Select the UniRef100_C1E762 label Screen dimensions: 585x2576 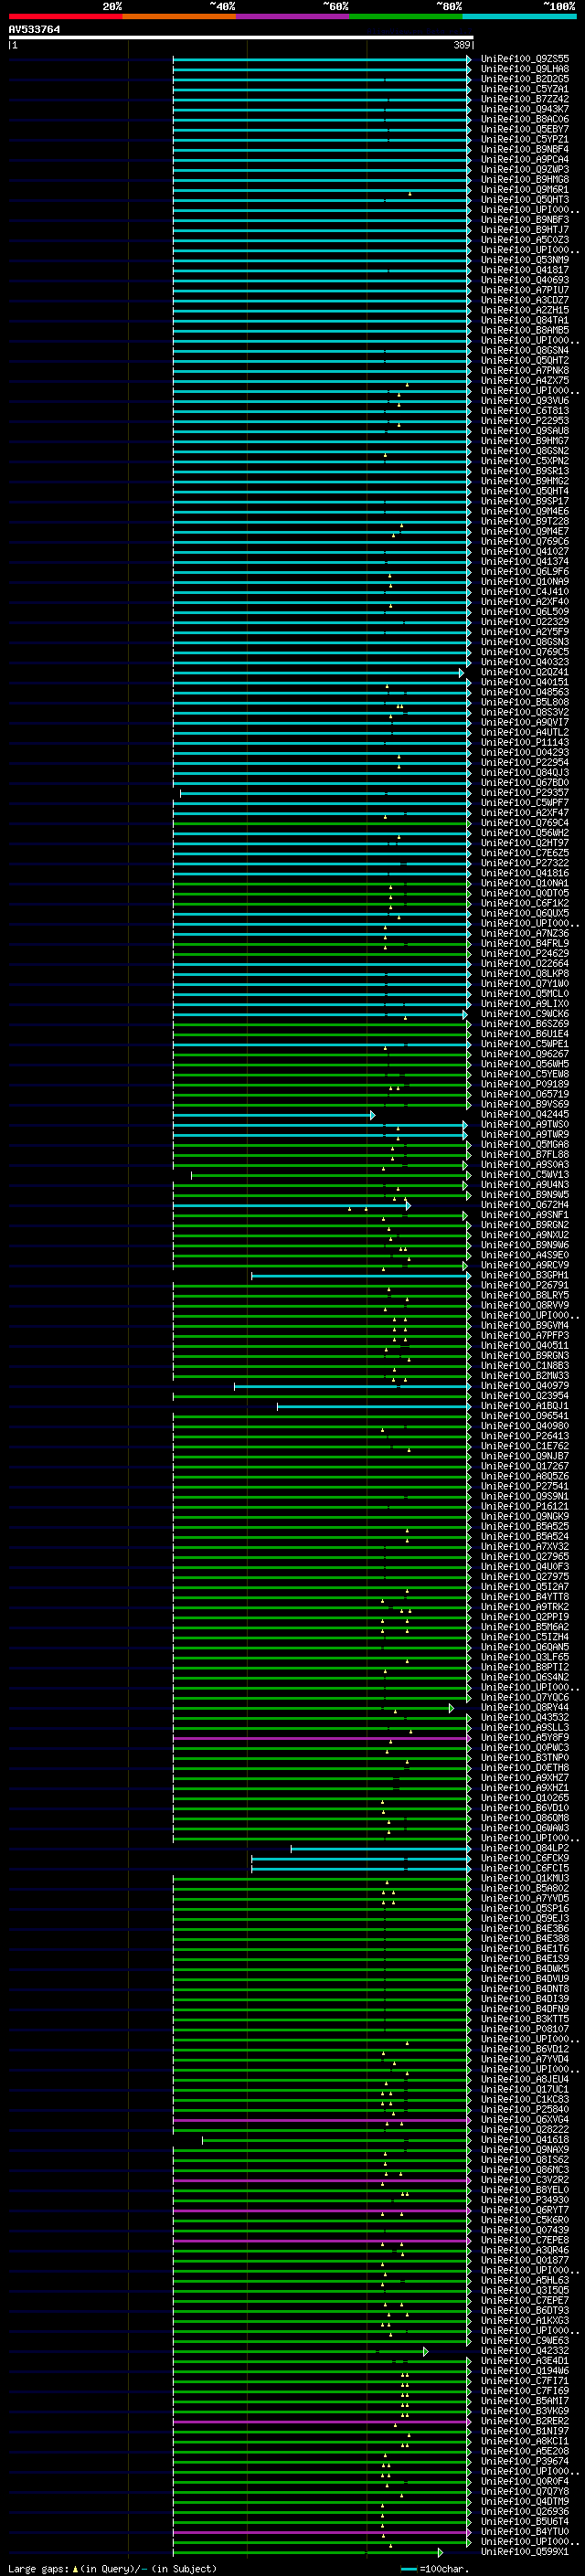click(525, 1447)
